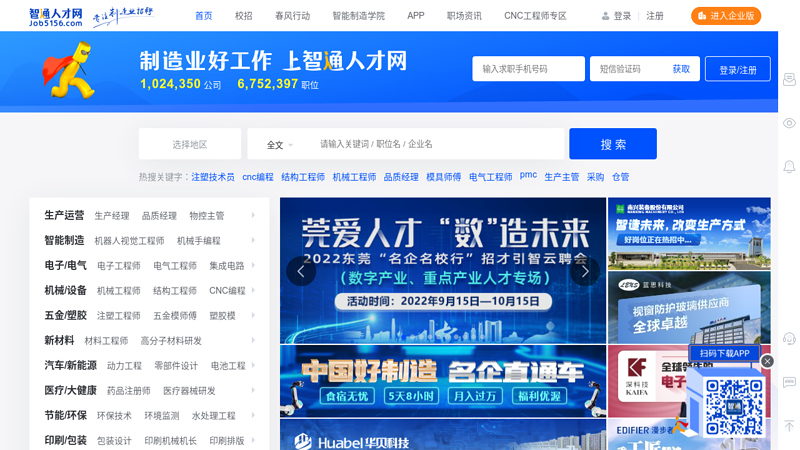Open the inbox message sidebar icon

pyautogui.click(x=789, y=80)
